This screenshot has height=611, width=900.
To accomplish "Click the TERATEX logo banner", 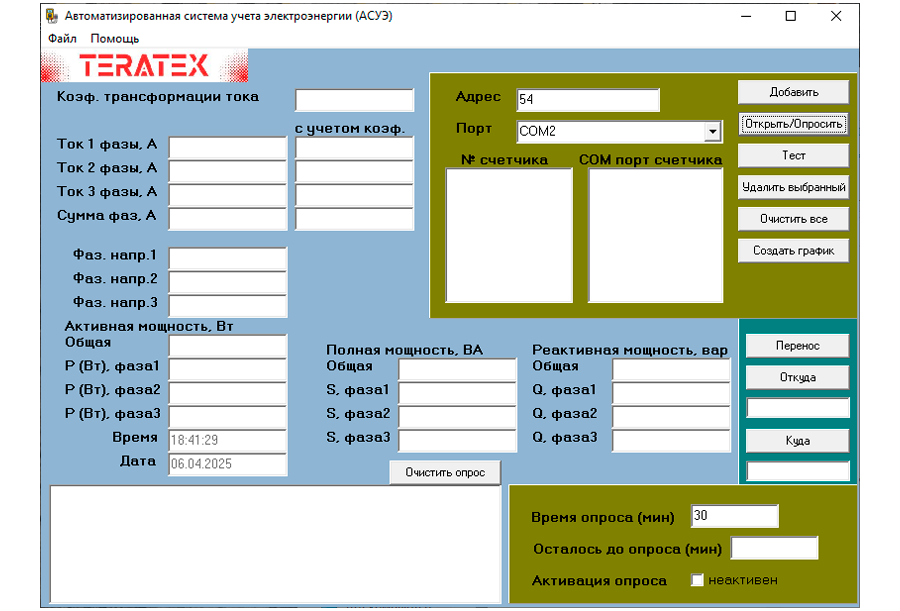I will point(145,65).
